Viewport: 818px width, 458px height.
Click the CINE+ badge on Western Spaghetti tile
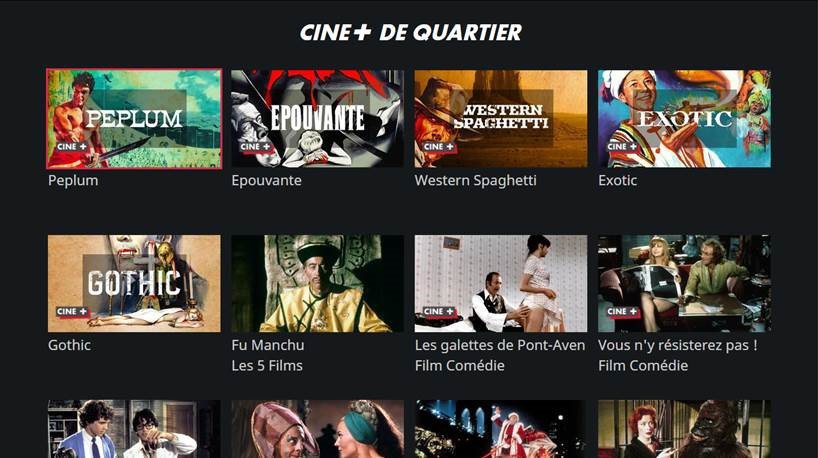439,147
